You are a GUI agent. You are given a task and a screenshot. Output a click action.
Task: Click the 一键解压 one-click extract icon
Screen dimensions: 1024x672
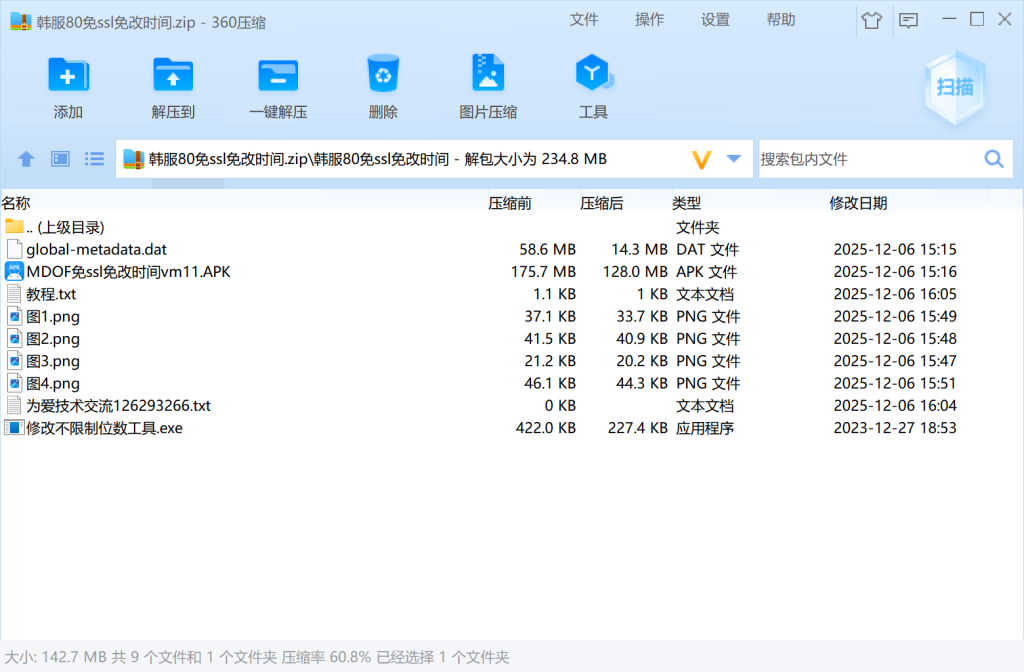(278, 75)
